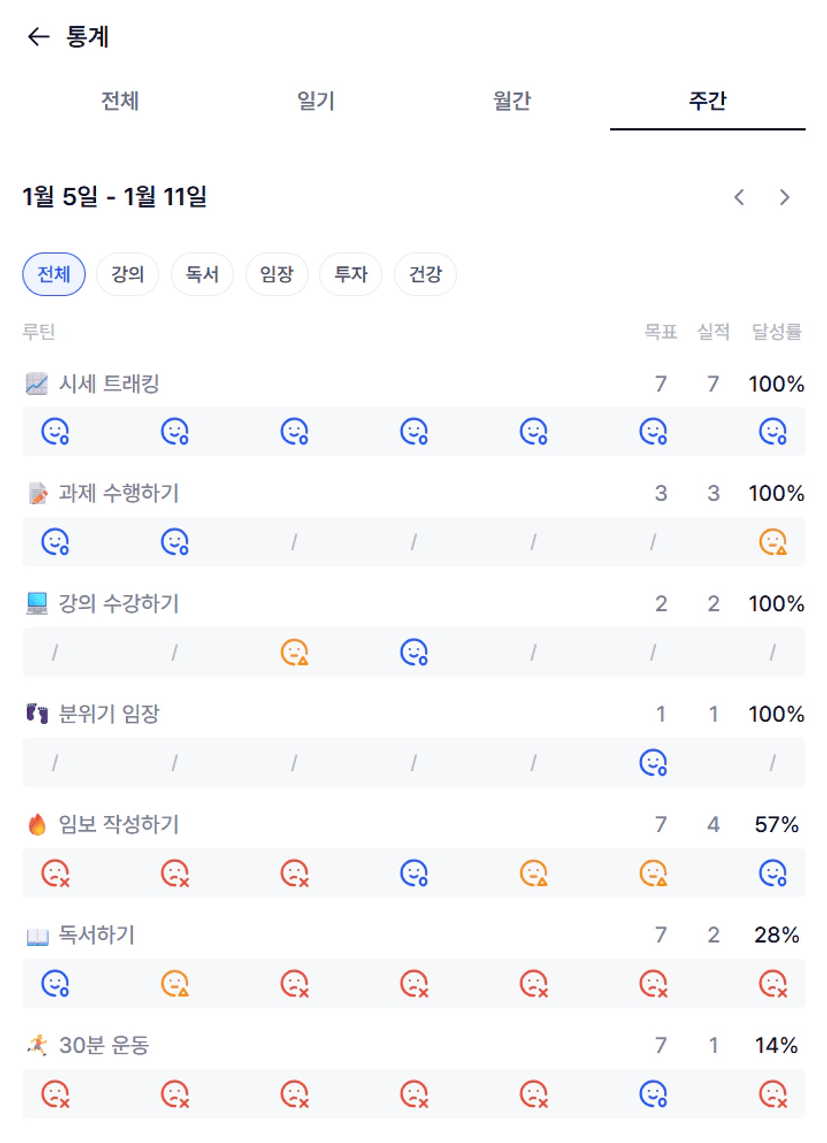Image resolution: width=827 pixels, height=1143 pixels.
Task: Go to the next week
Action: 785,197
